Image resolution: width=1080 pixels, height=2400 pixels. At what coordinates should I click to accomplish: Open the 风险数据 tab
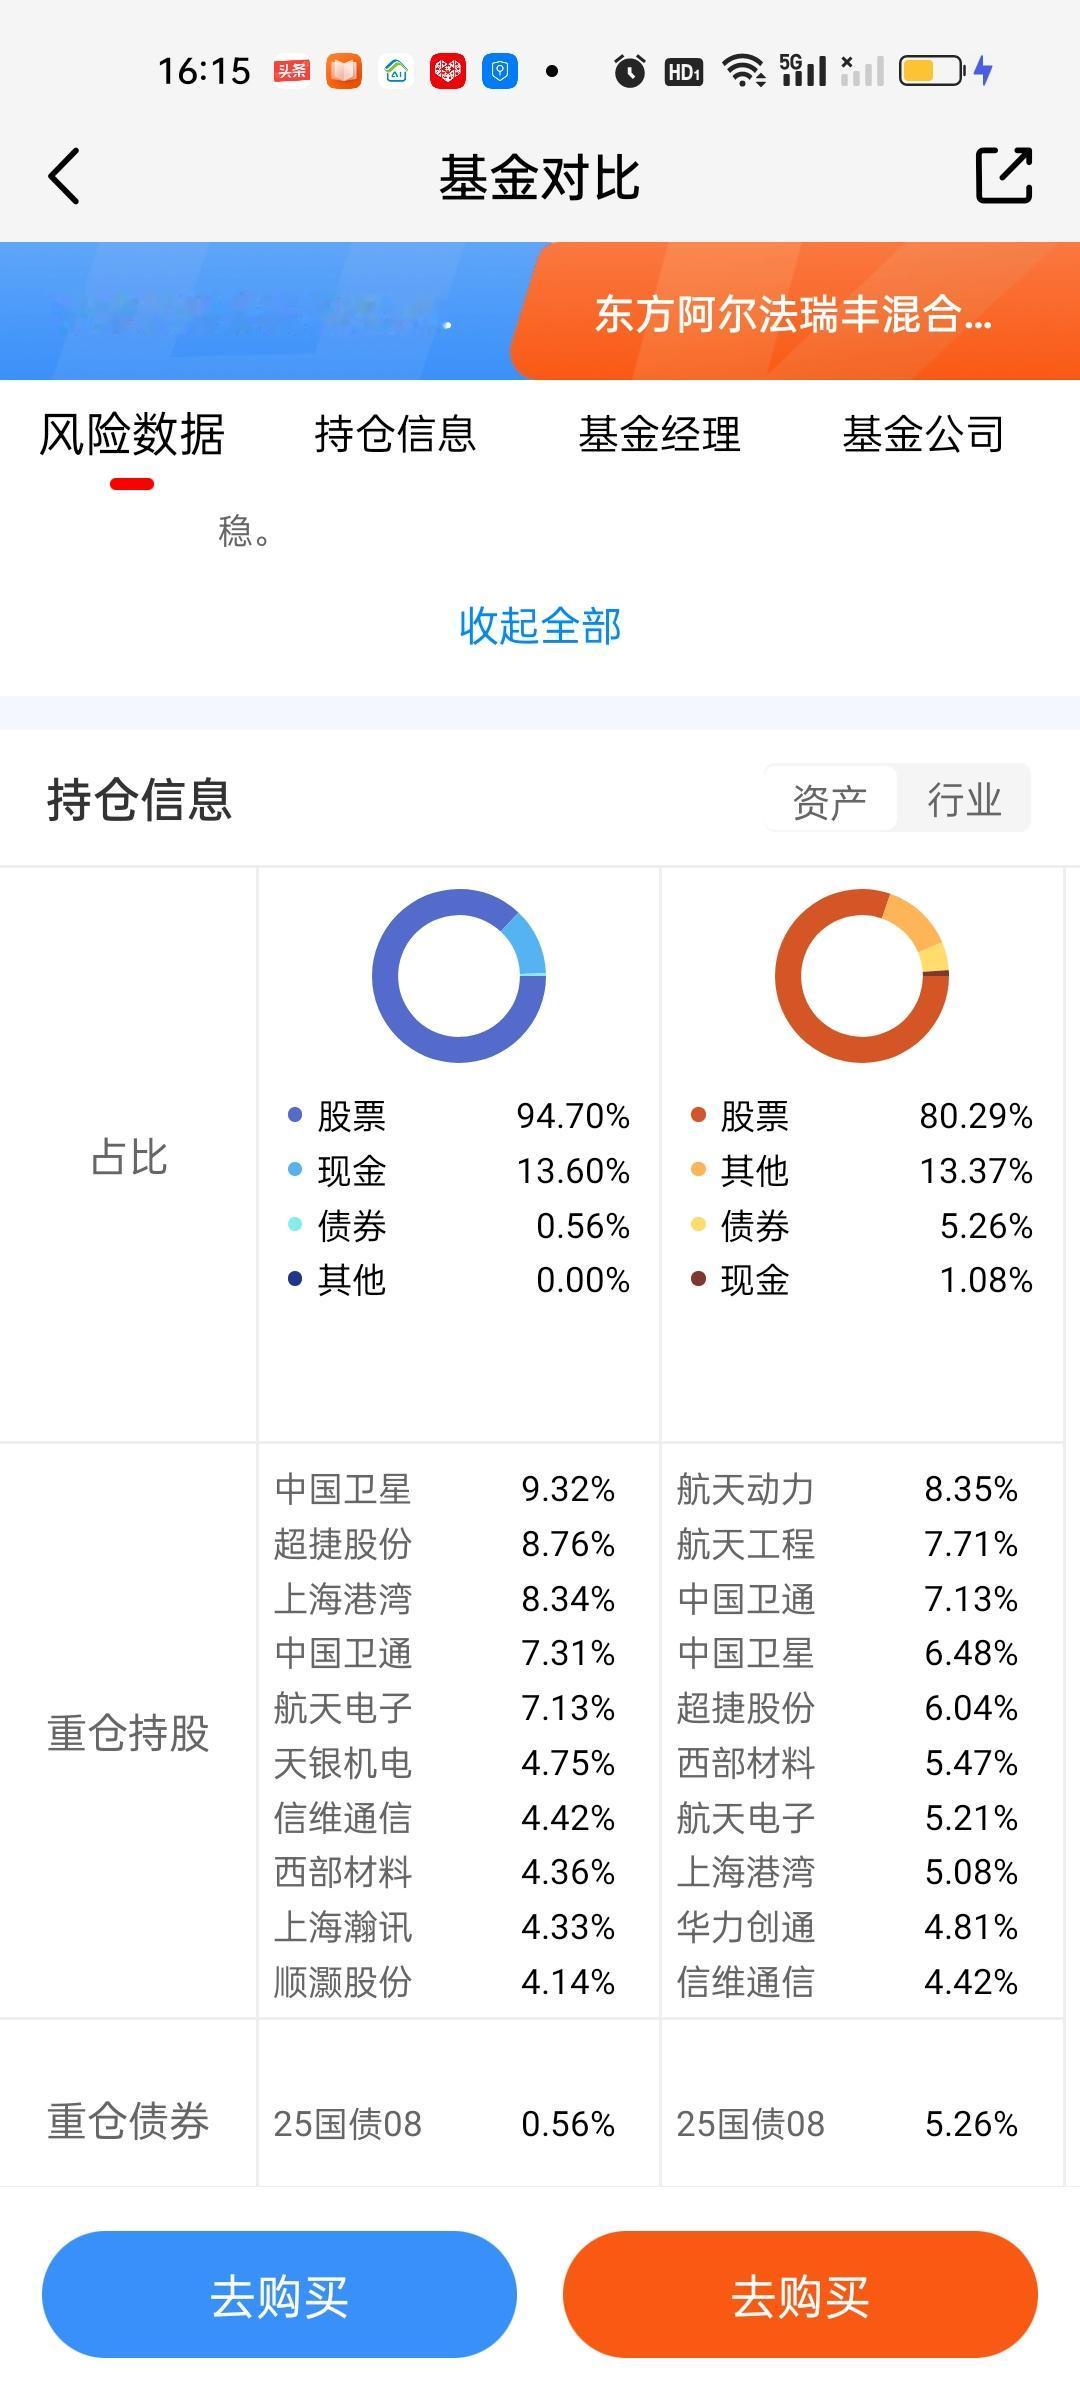click(132, 435)
